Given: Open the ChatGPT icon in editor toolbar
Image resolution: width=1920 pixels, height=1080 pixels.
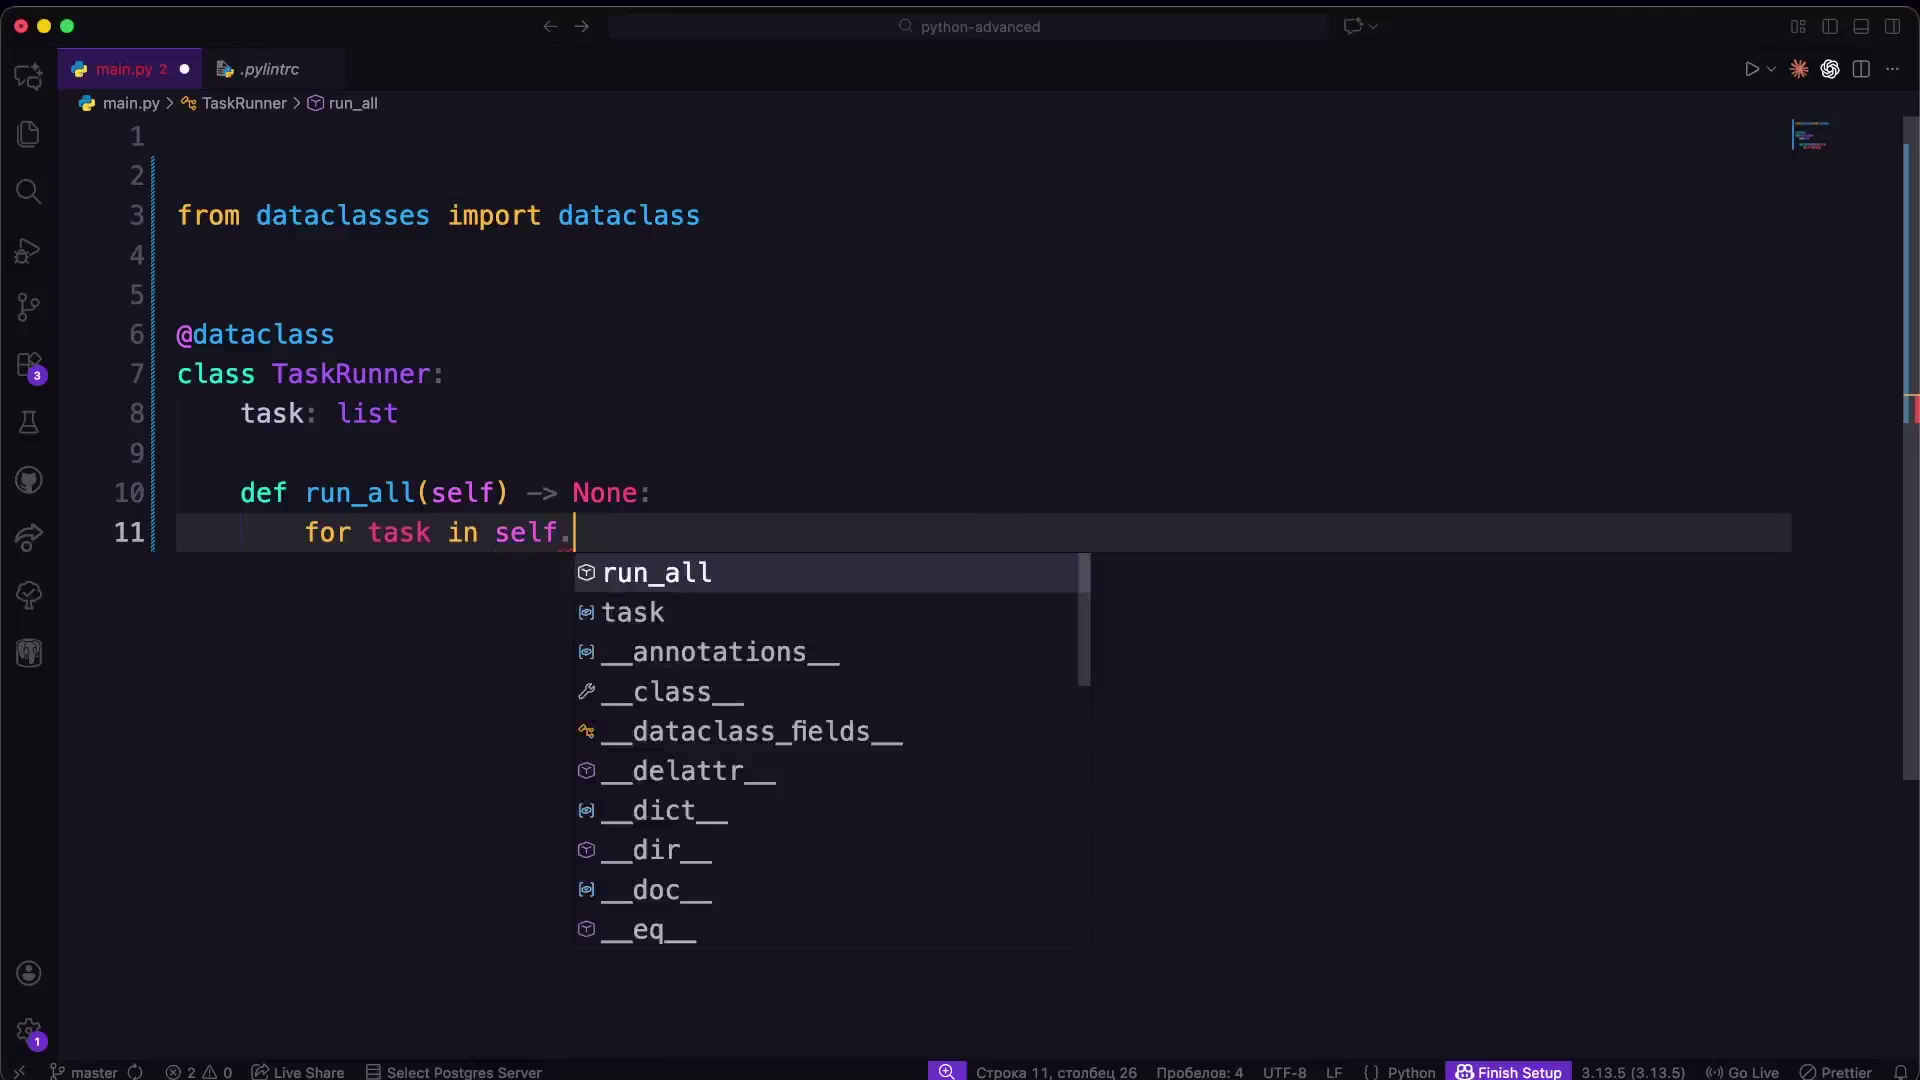Looking at the screenshot, I should click(1830, 69).
